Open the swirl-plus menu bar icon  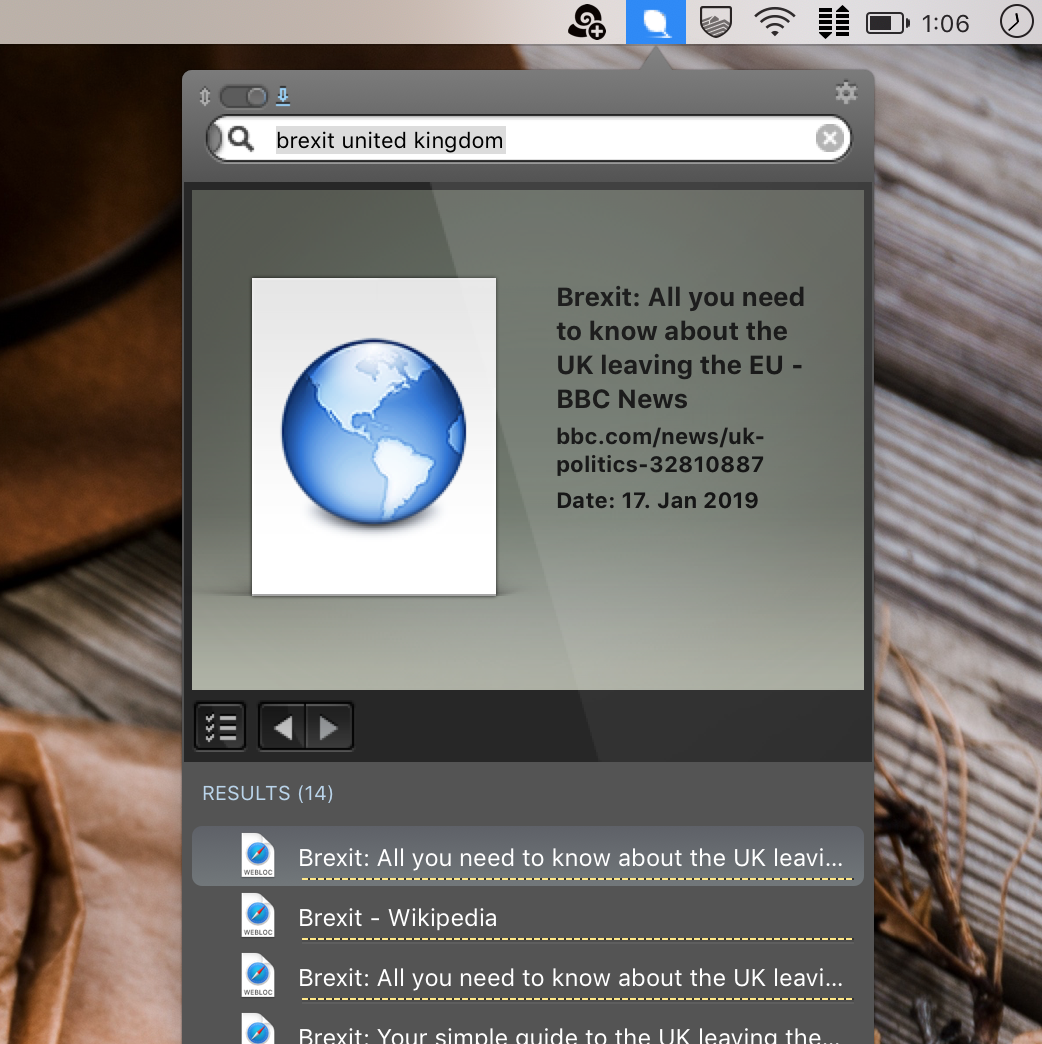coord(587,22)
